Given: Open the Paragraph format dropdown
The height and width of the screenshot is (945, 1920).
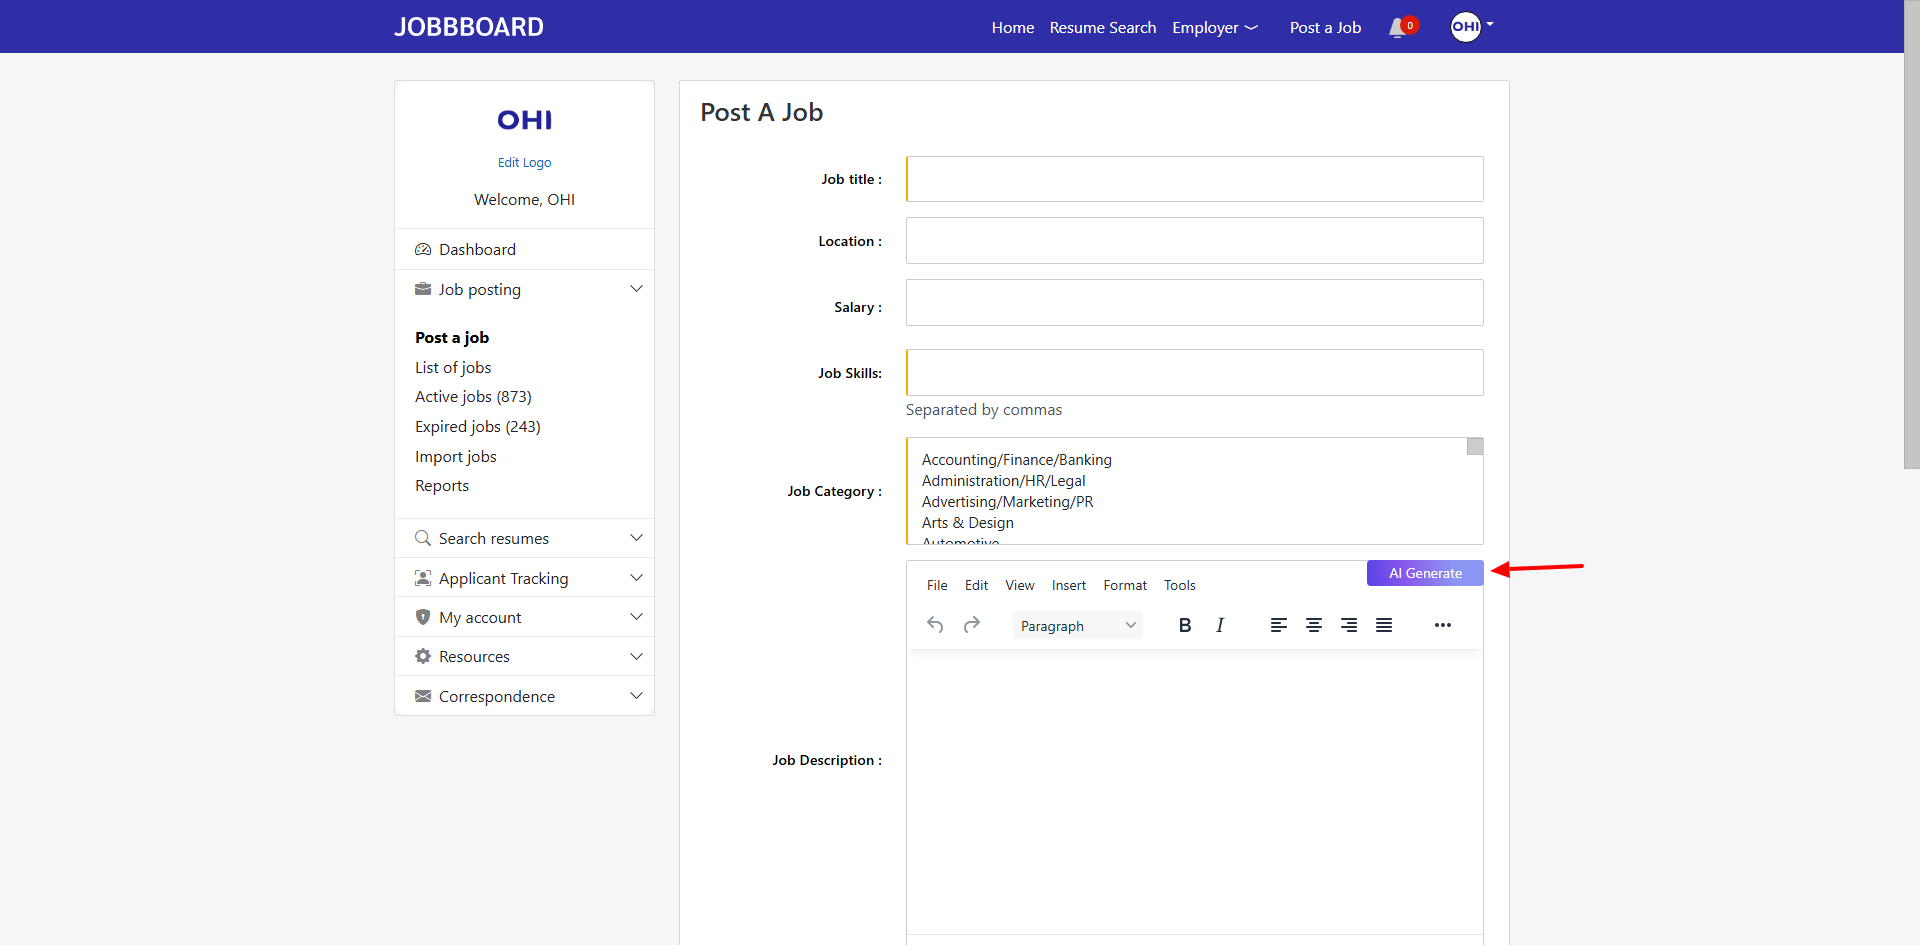Looking at the screenshot, I should (x=1077, y=626).
